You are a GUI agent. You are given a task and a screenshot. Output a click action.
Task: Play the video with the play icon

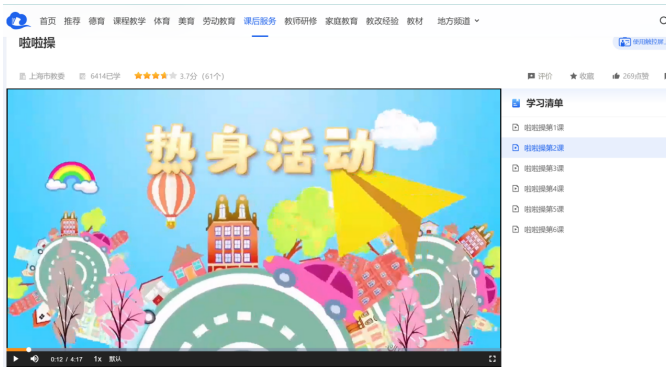pyautogui.click(x=16, y=359)
